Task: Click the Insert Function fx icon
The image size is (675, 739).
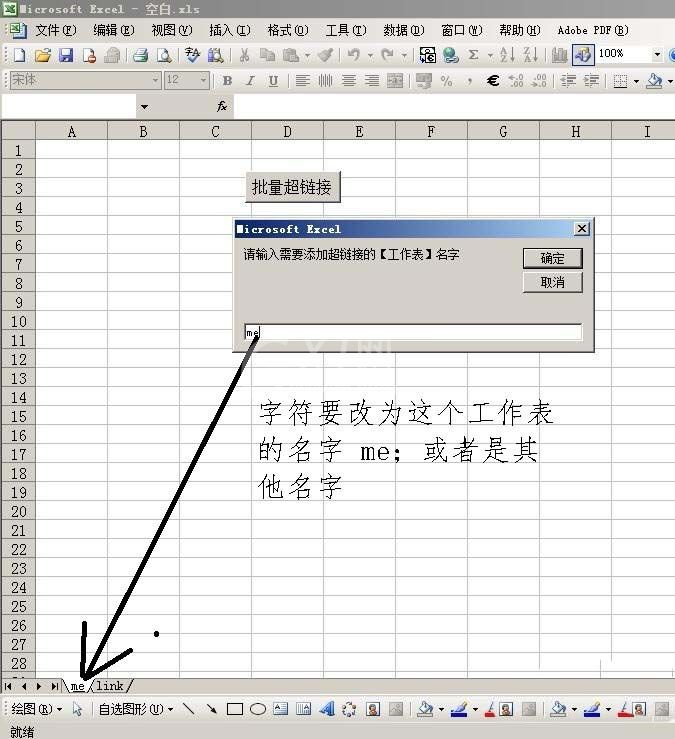Action: point(222,107)
